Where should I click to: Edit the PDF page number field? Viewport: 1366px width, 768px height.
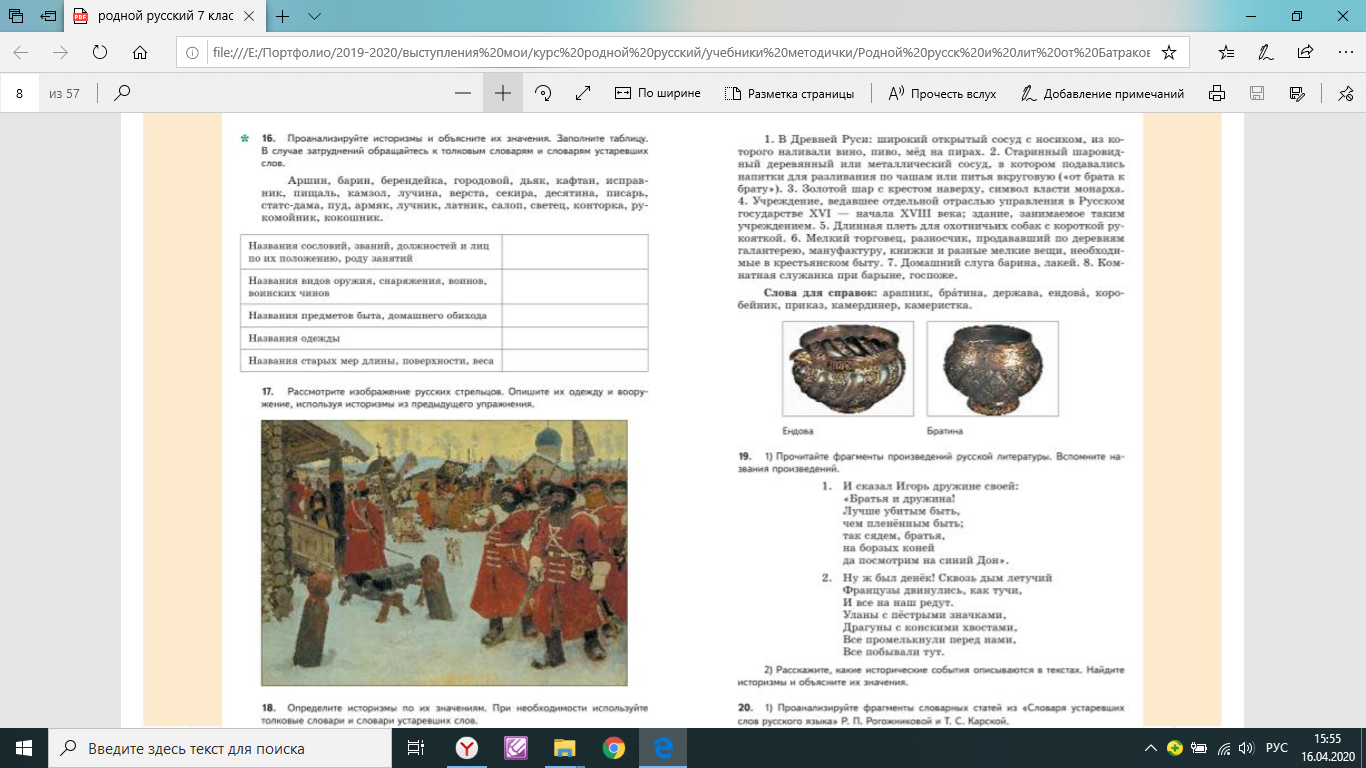pyautogui.click(x=20, y=93)
